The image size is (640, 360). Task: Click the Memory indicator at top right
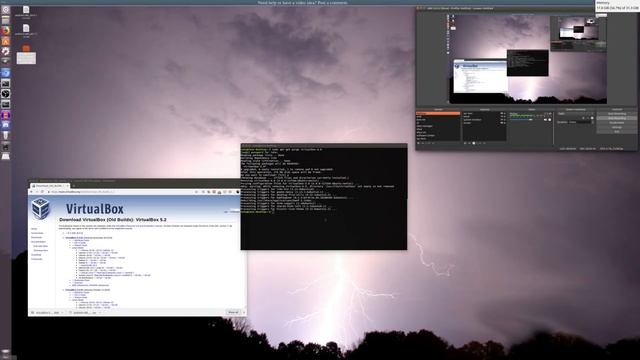click(x=617, y=6)
